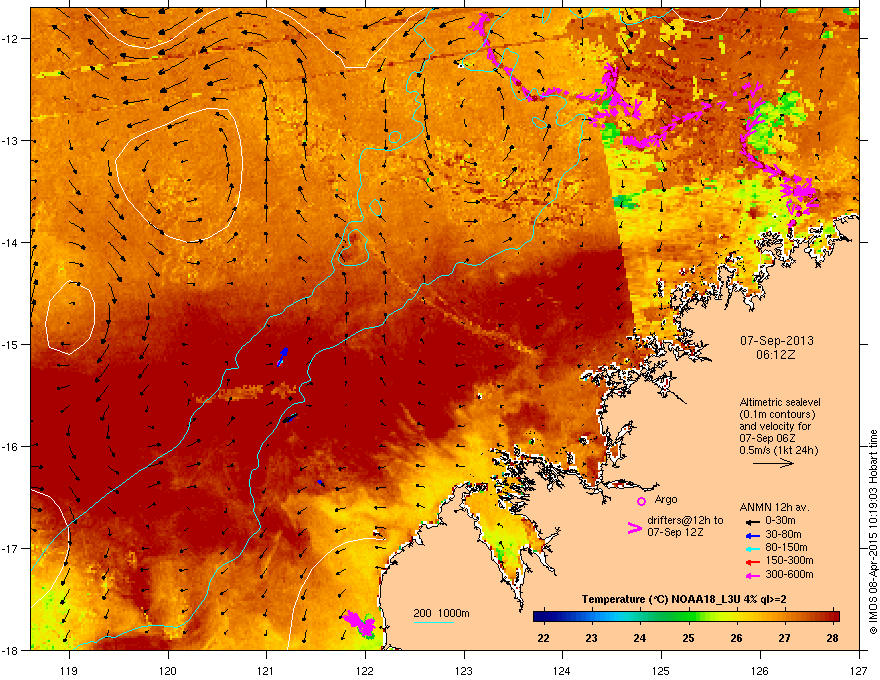Click the longitude axis label 123
The width and height of the screenshot is (880, 680).
pyautogui.click(x=464, y=670)
